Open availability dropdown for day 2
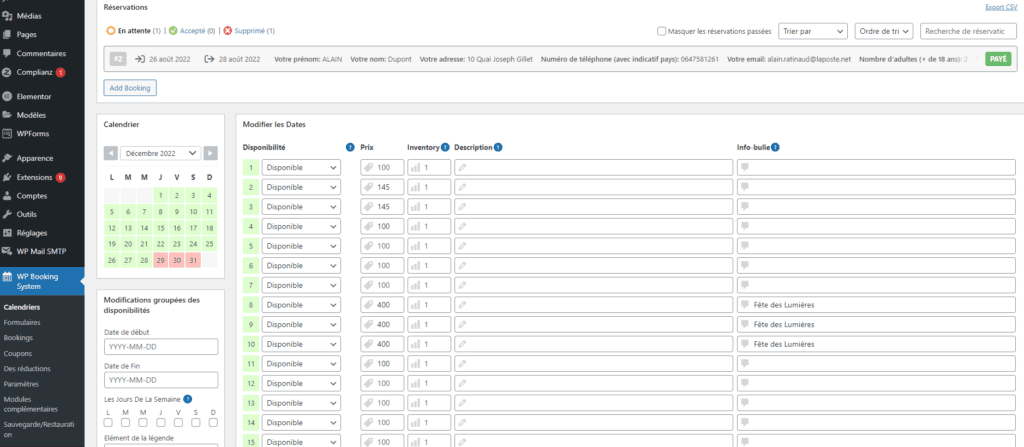The height and width of the screenshot is (447, 1024). tap(301, 187)
